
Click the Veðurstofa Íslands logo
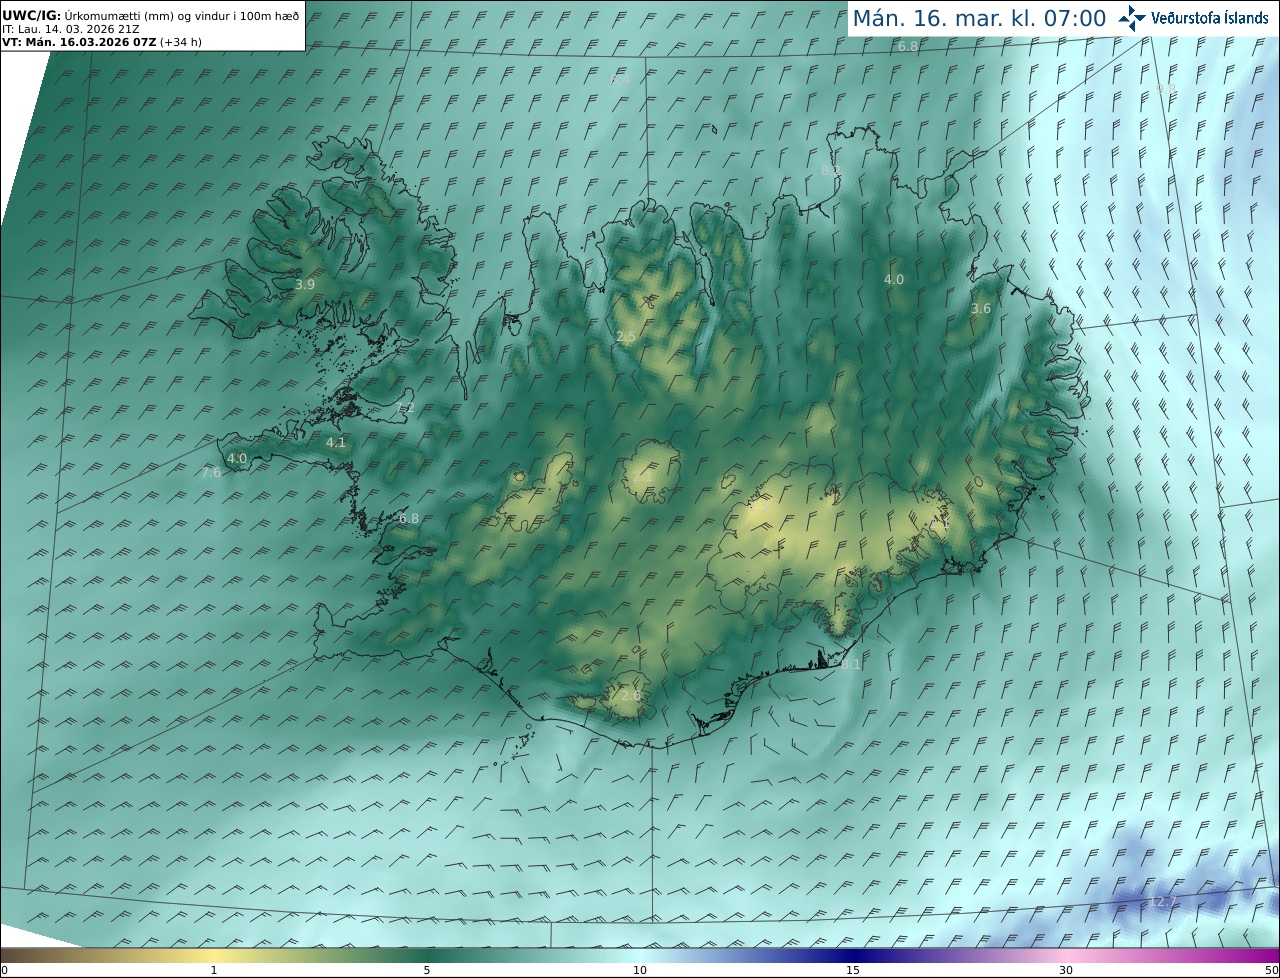click(1193, 18)
